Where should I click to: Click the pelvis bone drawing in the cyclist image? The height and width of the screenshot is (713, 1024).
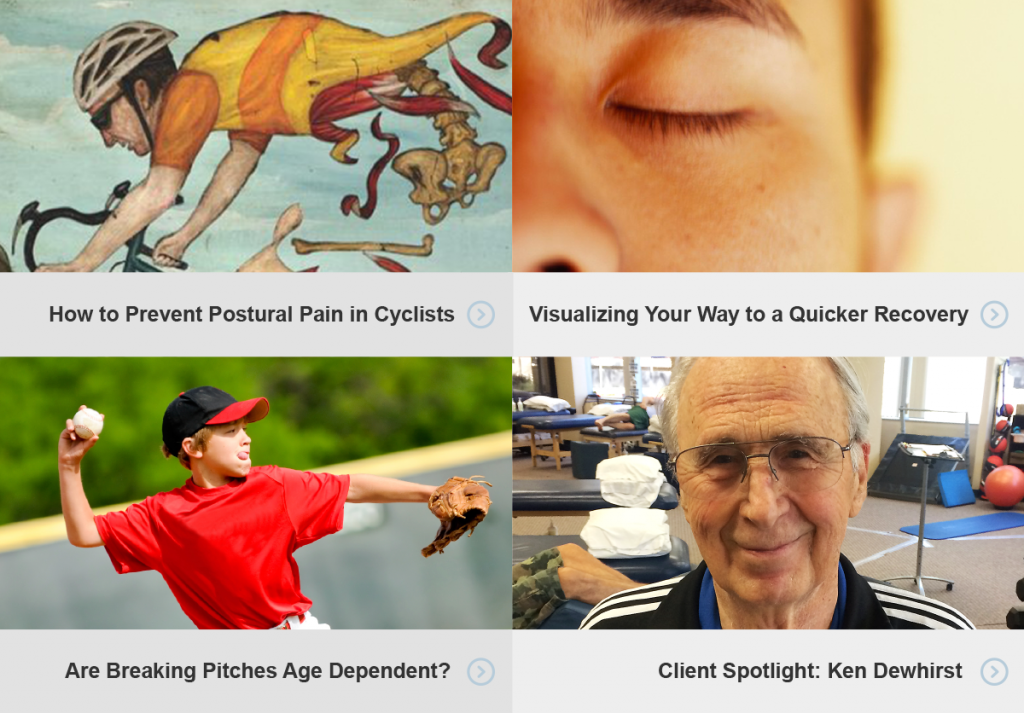(451, 176)
